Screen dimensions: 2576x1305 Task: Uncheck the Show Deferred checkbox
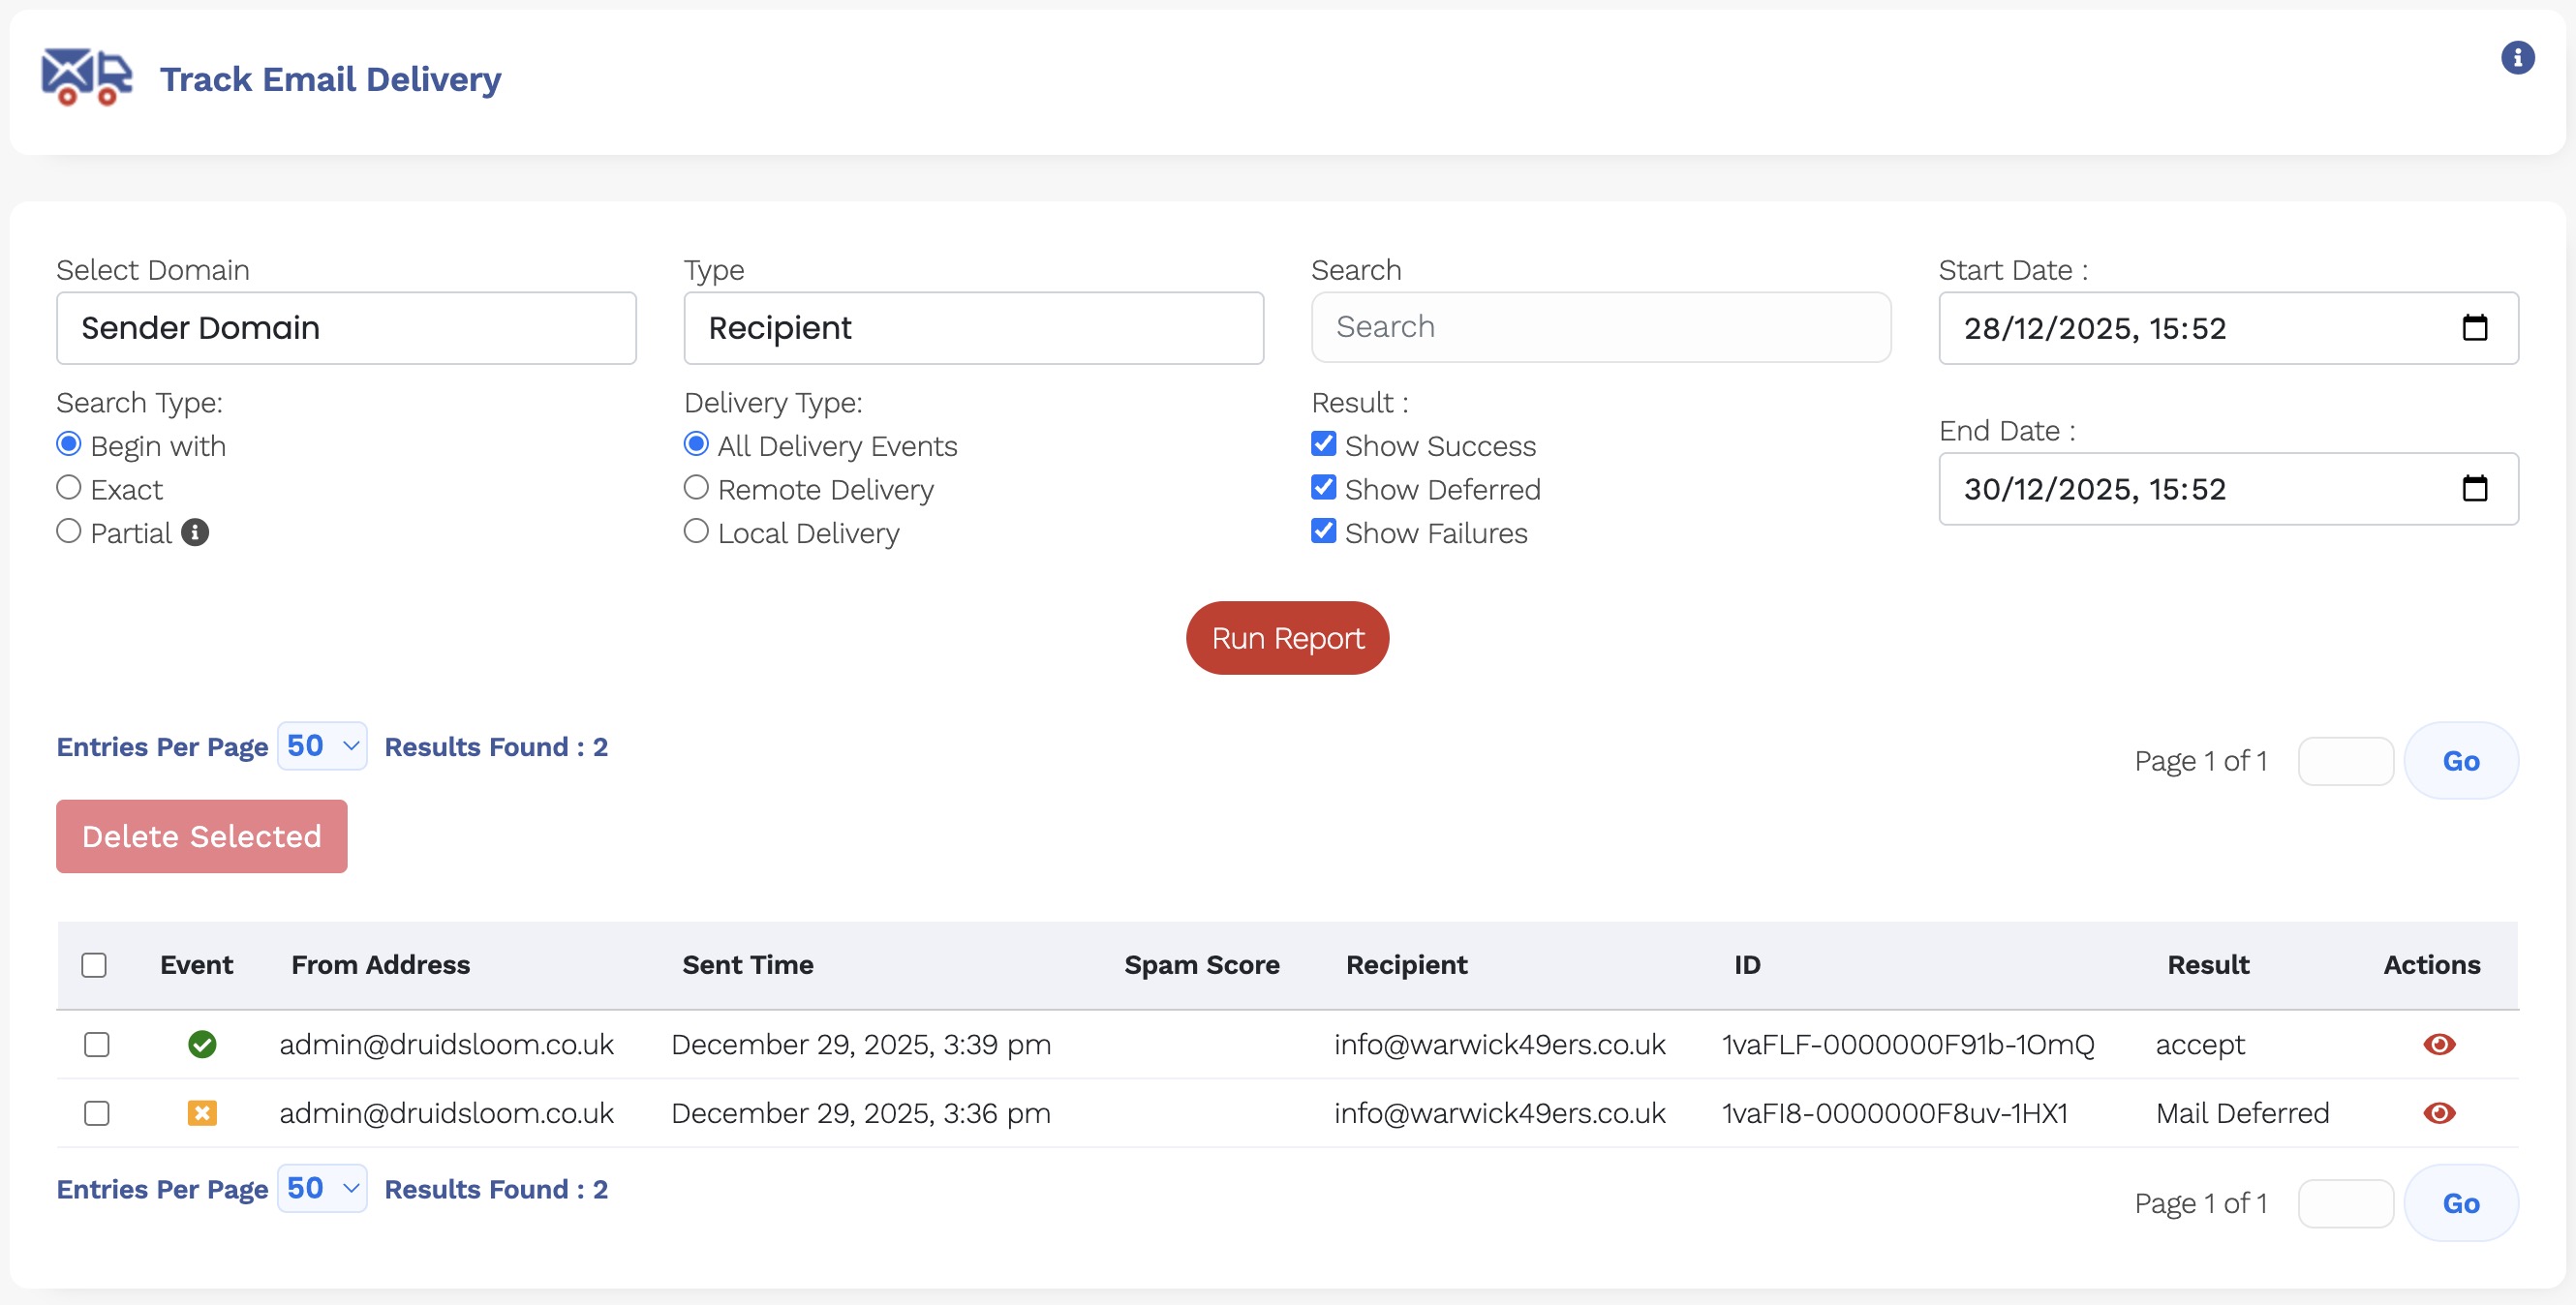pos(1323,488)
